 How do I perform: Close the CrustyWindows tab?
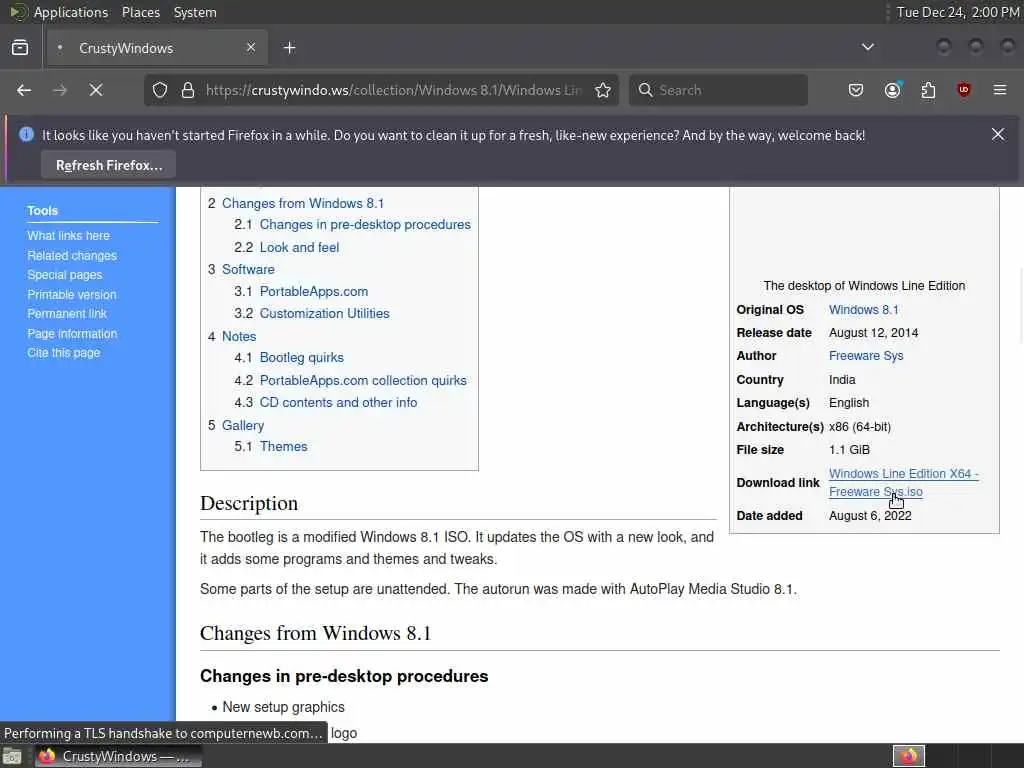coord(251,48)
